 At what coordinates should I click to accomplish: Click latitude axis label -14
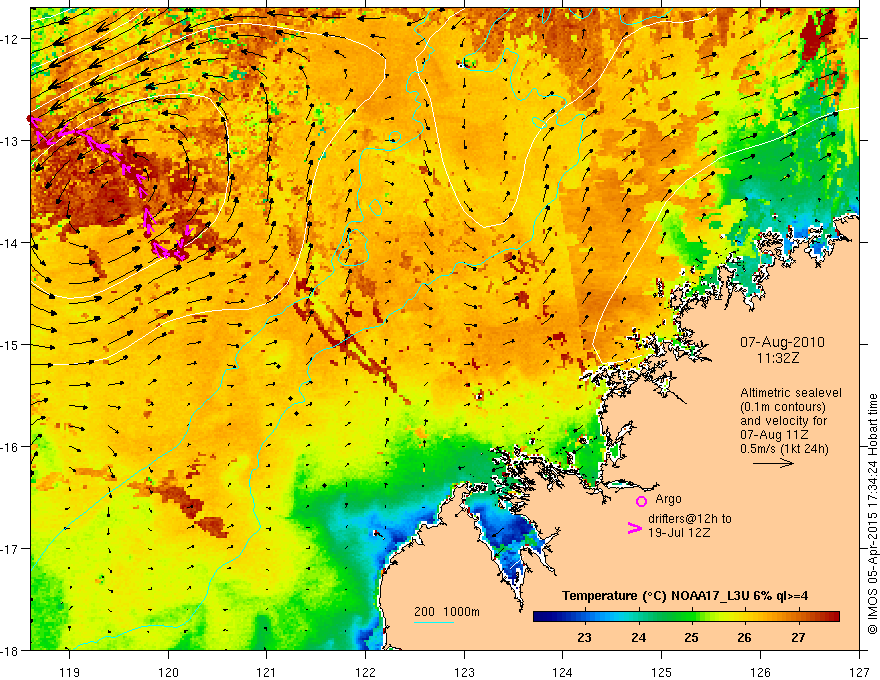click(x=10, y=243)
